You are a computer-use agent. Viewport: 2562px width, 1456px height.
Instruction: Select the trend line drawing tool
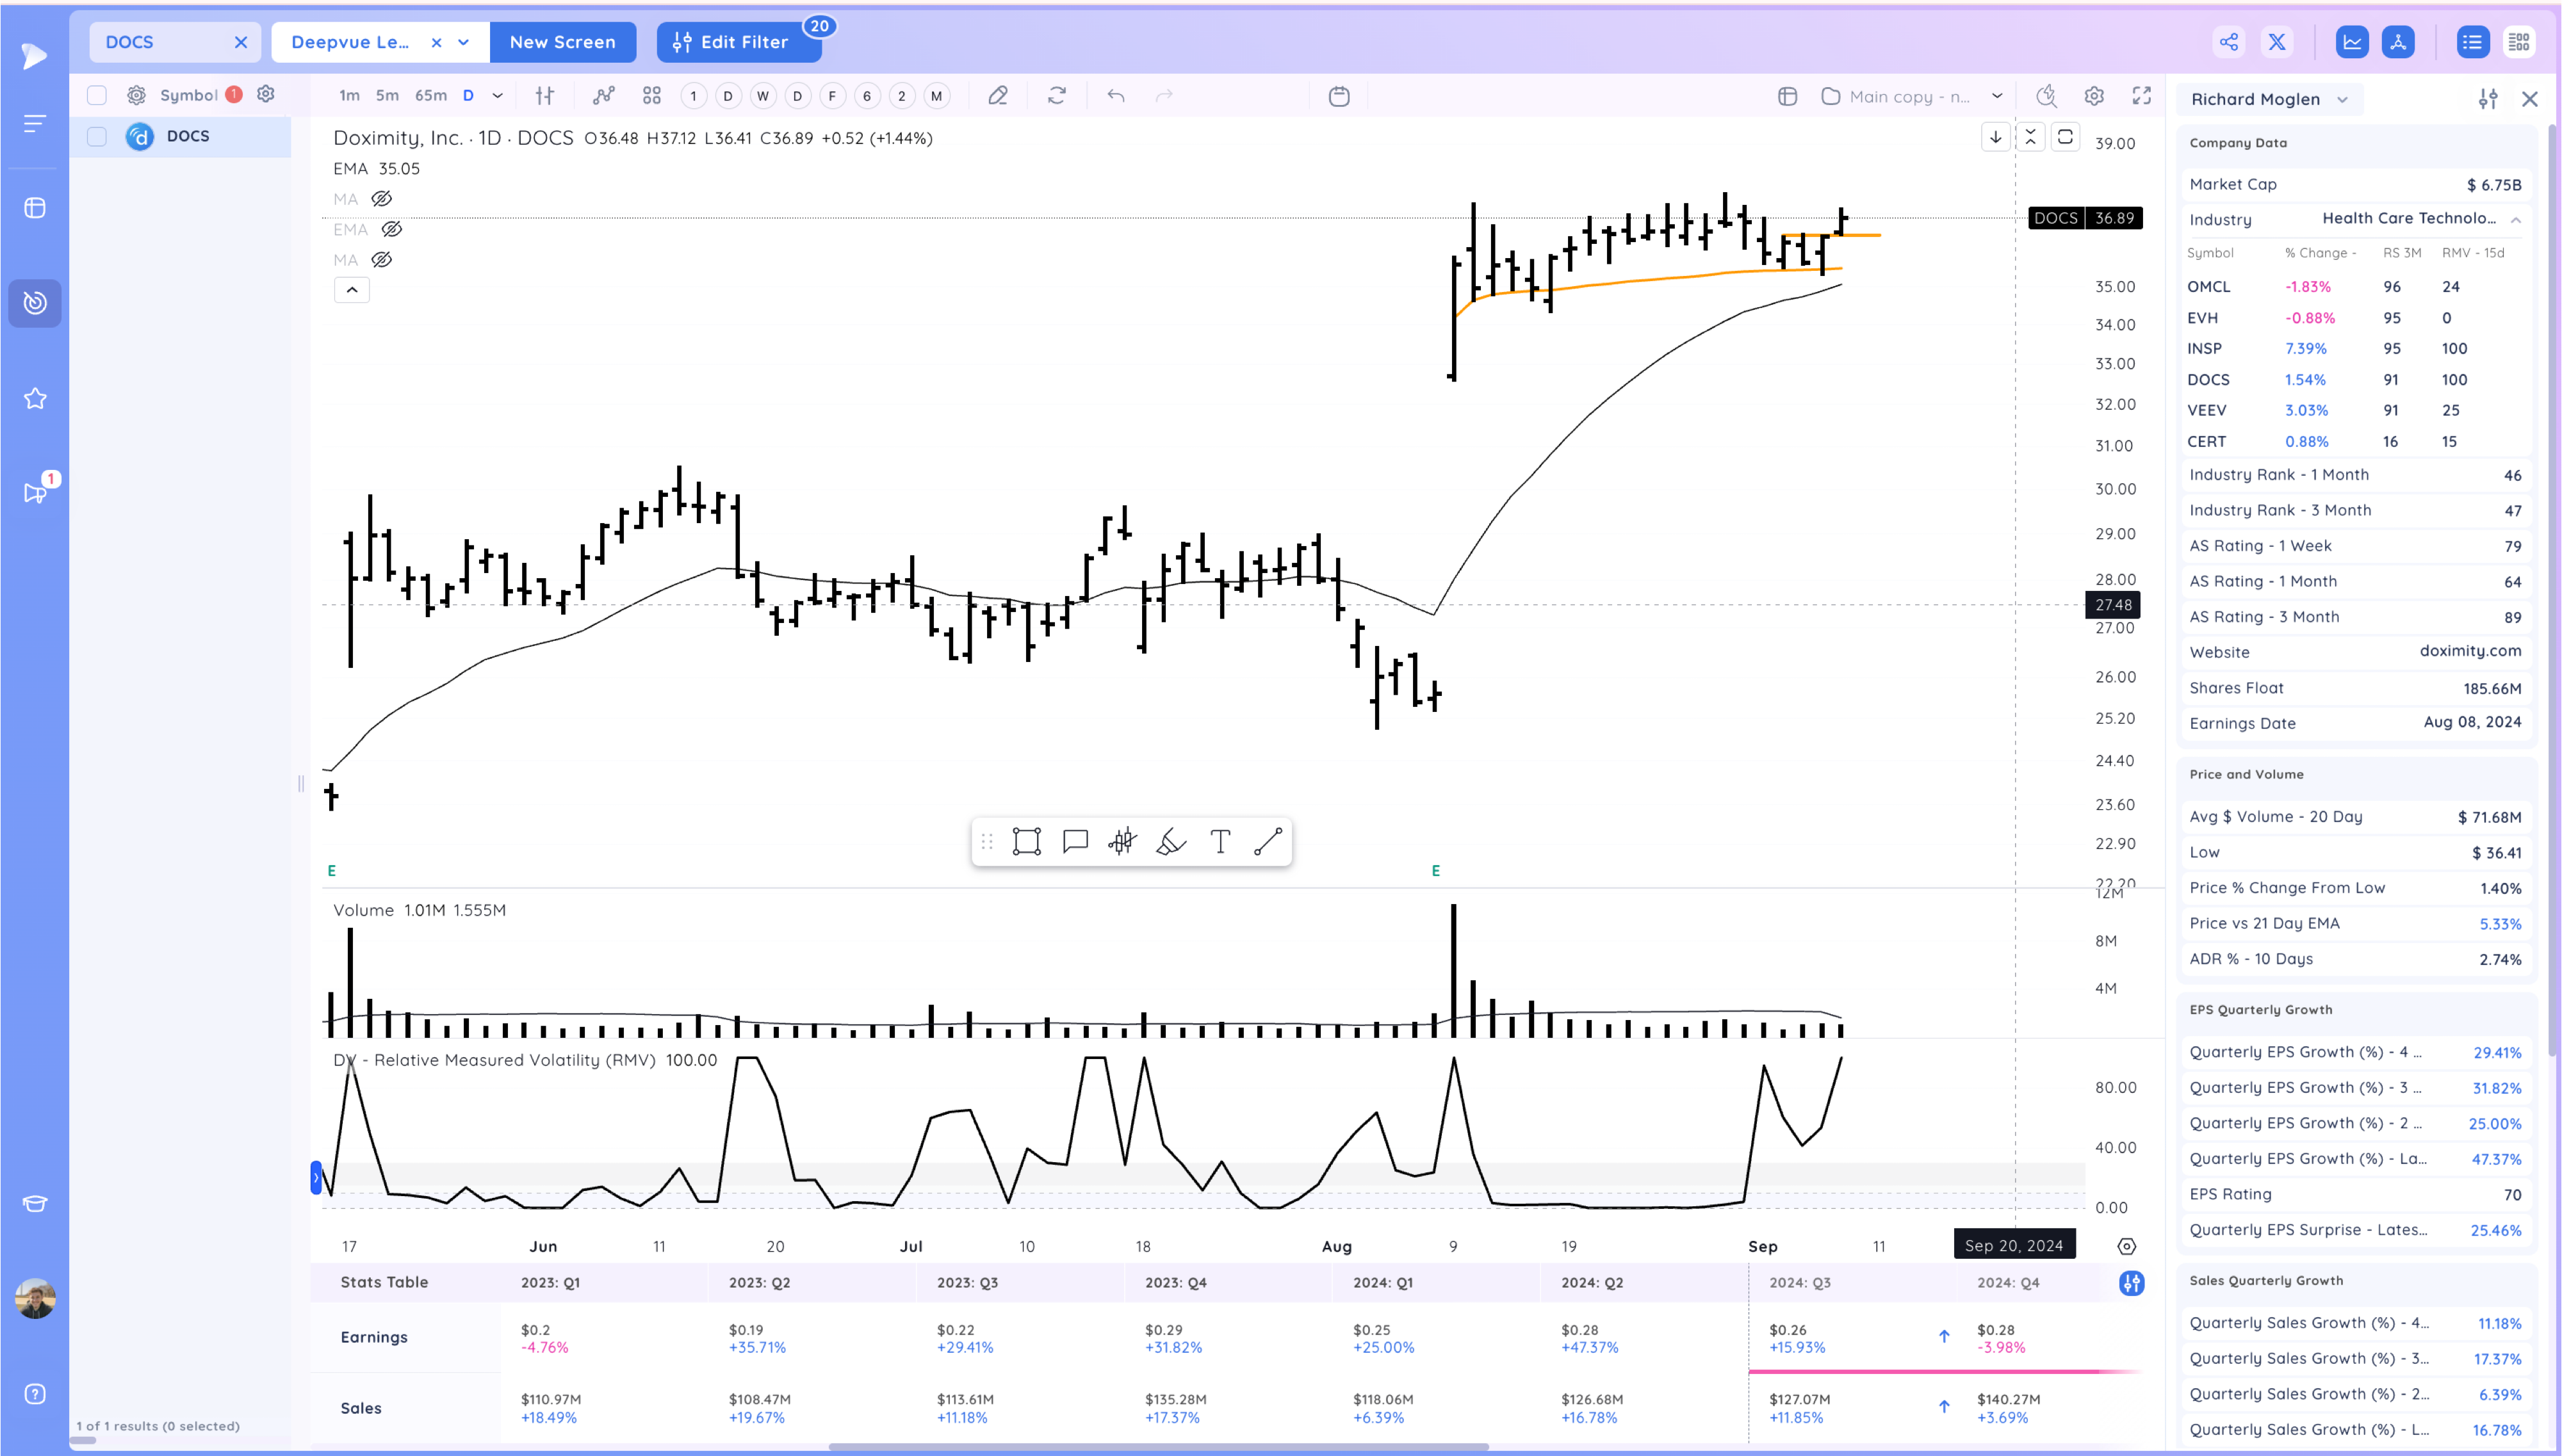pyautogui.click(x=1268, y=842)
